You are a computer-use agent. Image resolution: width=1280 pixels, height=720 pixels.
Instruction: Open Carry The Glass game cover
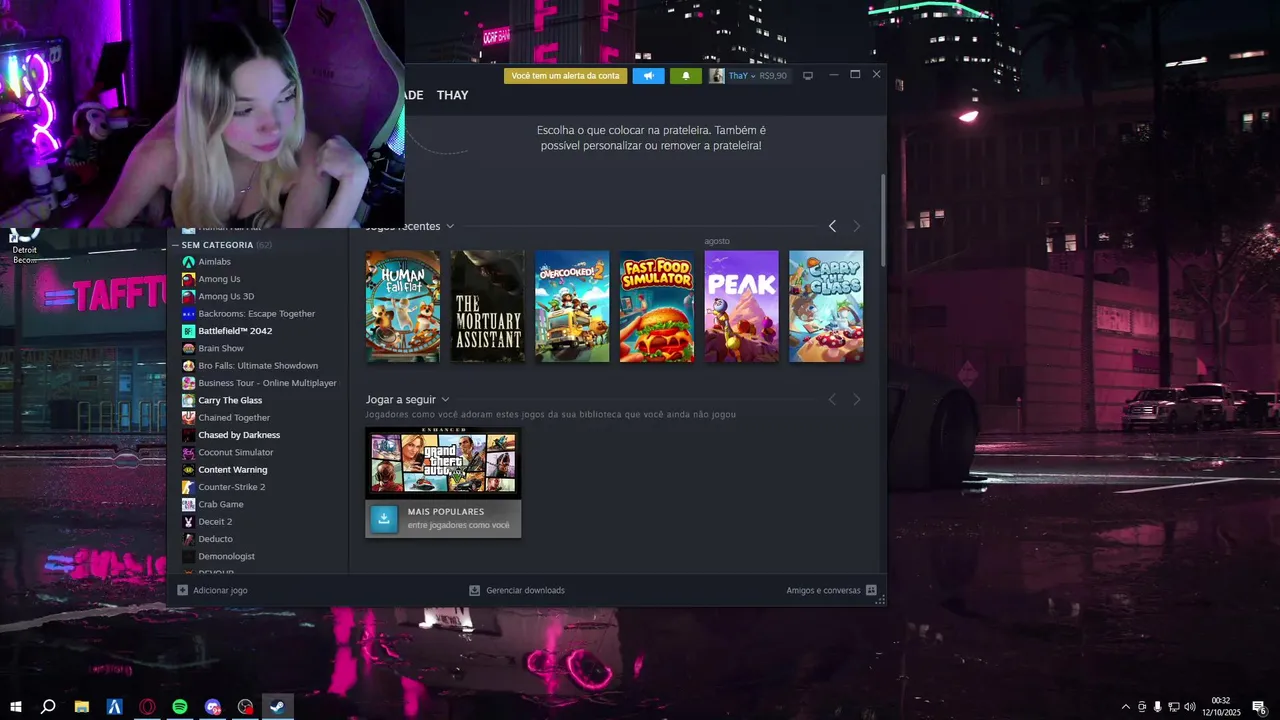[x=826, y=306]
